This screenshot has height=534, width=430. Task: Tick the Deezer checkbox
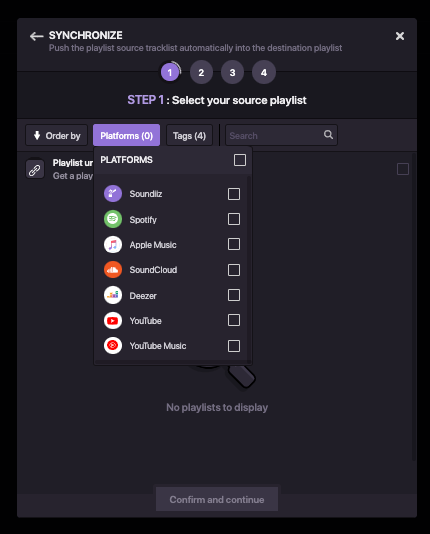(x=234, y=295)
